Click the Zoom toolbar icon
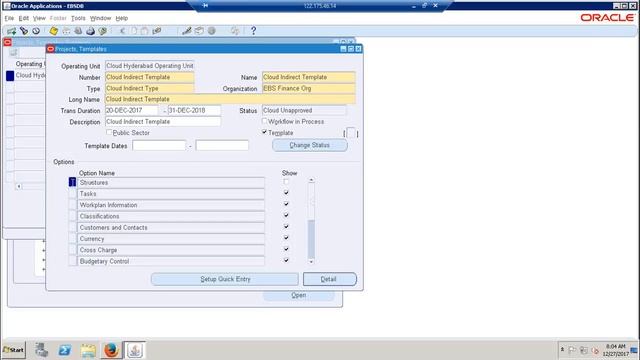Screen dimensions: 640x360 [x=199, y=31]
